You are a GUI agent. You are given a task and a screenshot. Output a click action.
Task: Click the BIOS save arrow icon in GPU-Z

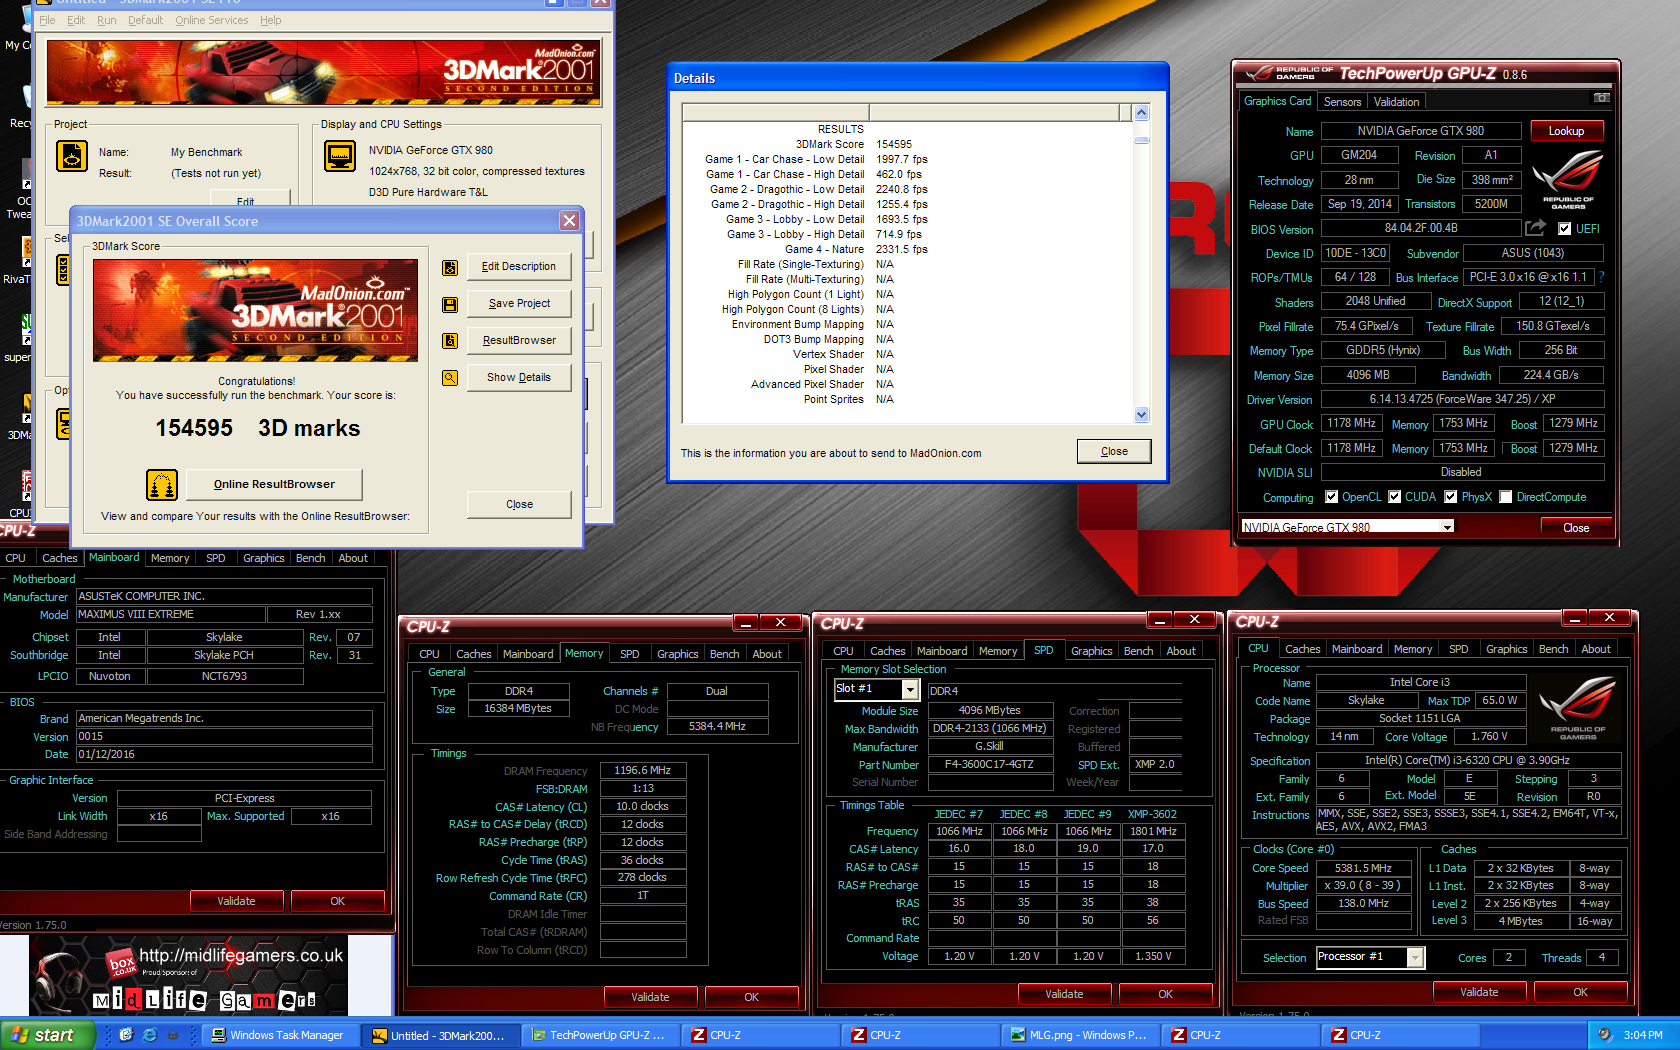[1535, 228]
